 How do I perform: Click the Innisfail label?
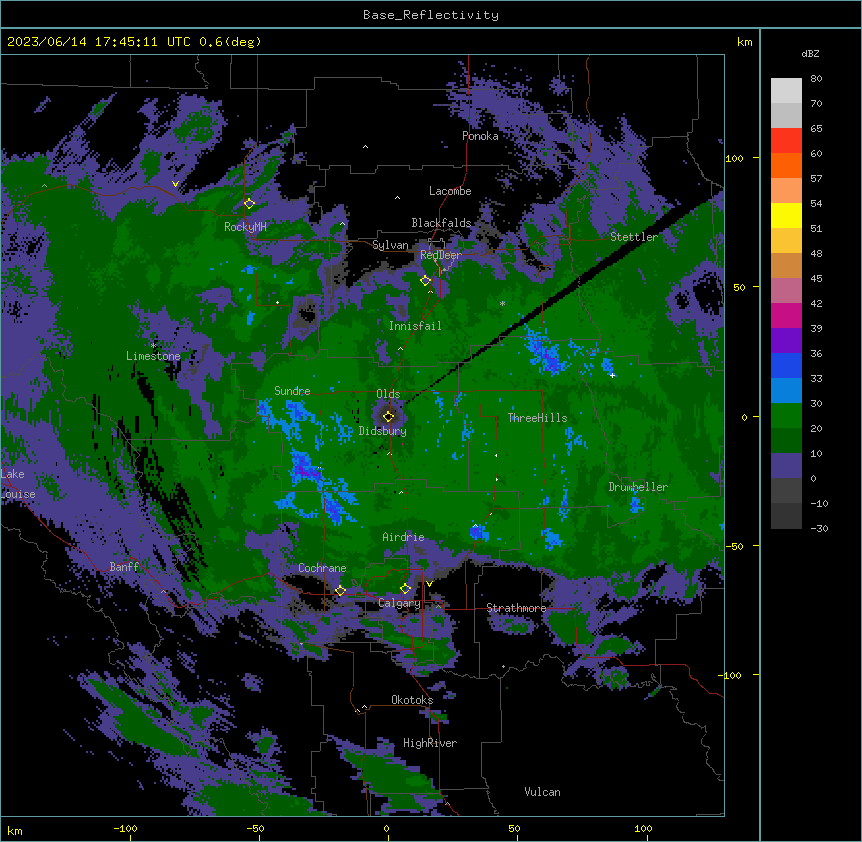[x=415, y=326]
